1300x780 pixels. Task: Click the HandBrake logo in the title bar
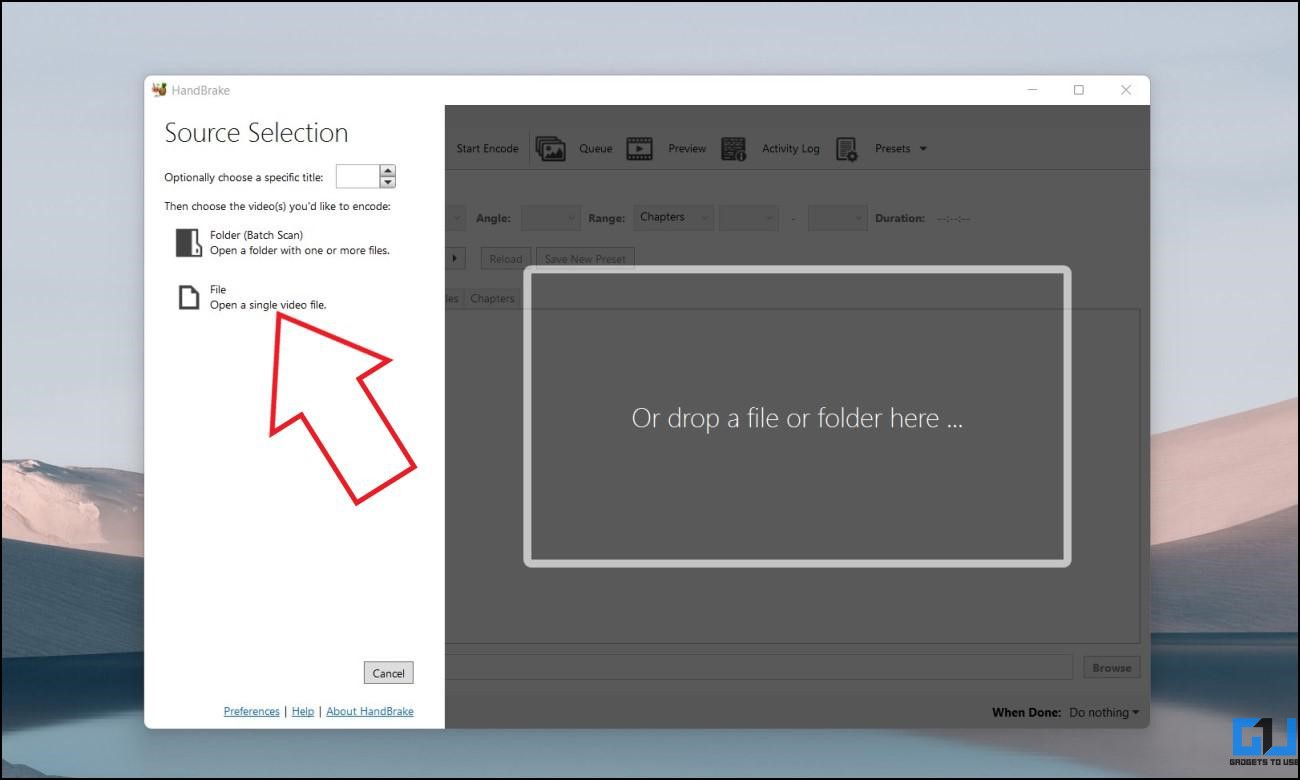159,90
